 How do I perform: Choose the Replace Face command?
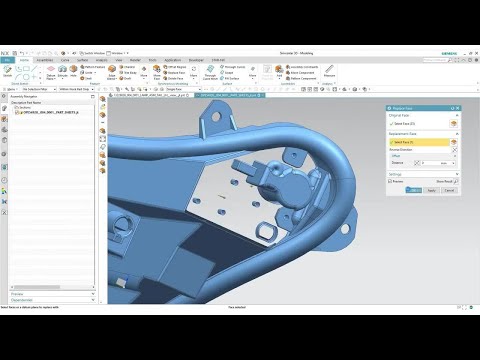pos(174,73)
